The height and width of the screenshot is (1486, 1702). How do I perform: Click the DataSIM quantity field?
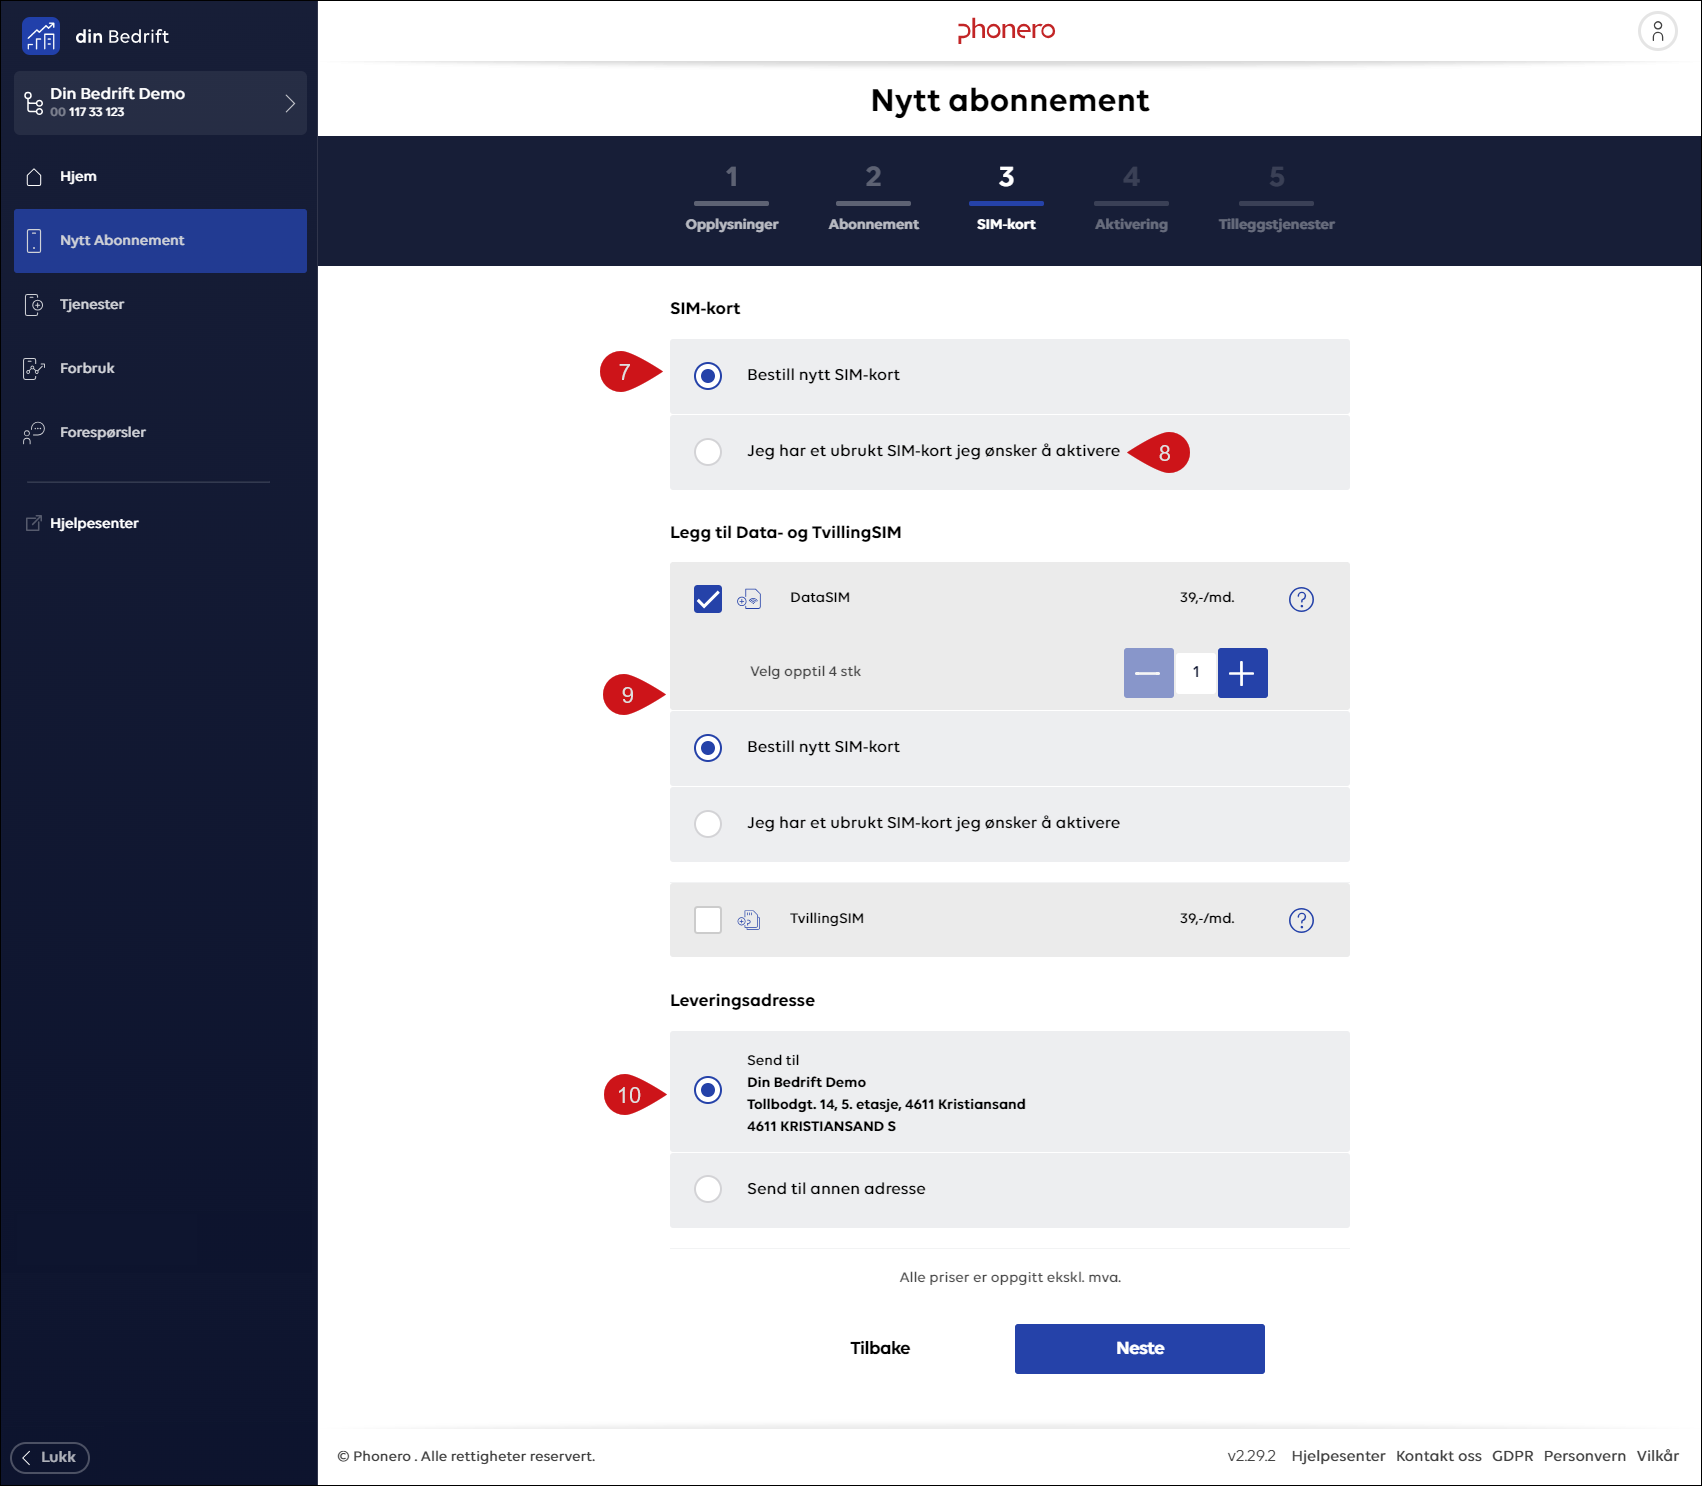coord(1196,673)
